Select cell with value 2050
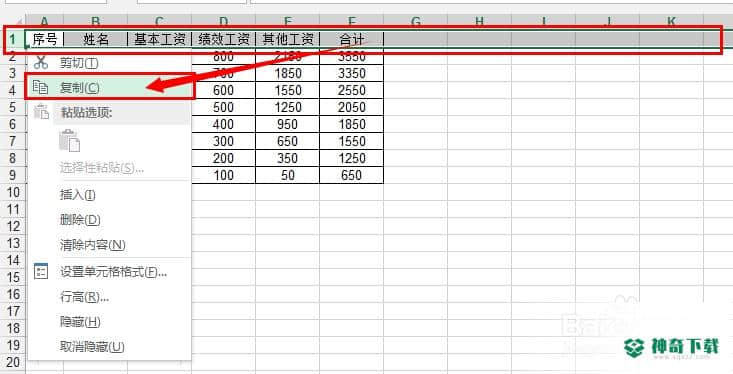 pyautogui.click(x=352, y=107)
